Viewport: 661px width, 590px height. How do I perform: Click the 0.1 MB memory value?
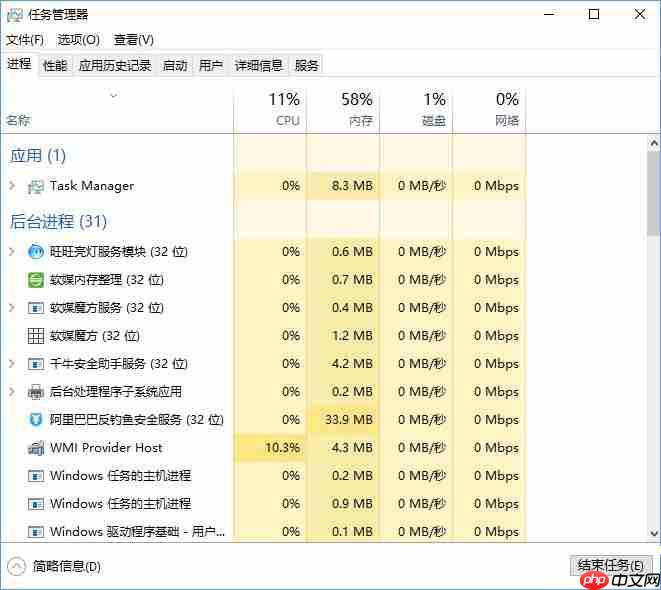click(x=352, y=532)
